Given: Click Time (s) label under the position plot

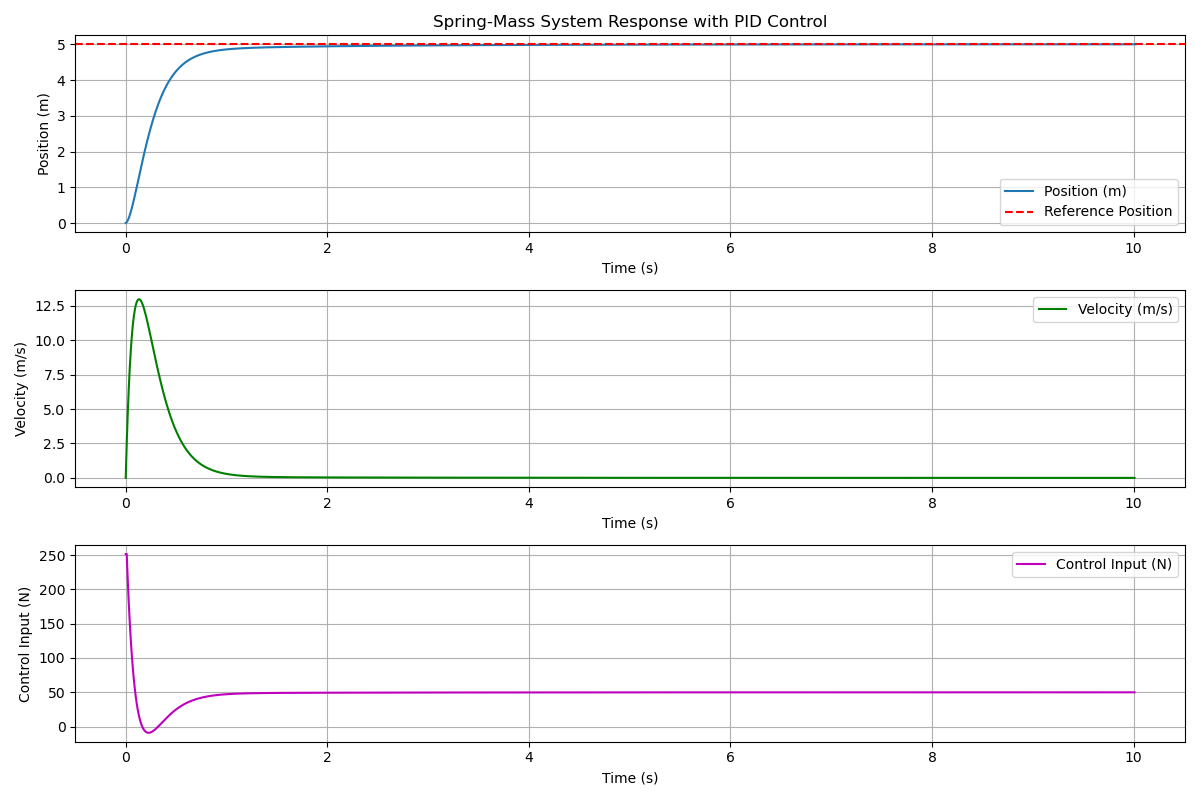Looking at the screenshot, I should coord(629,268).
